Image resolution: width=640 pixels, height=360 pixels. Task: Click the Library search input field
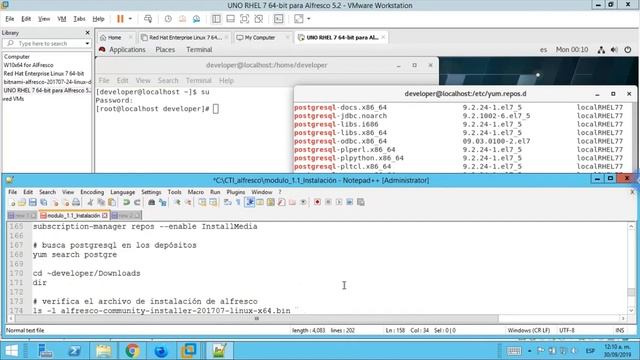pyautogui.click(x=47, y=43)
